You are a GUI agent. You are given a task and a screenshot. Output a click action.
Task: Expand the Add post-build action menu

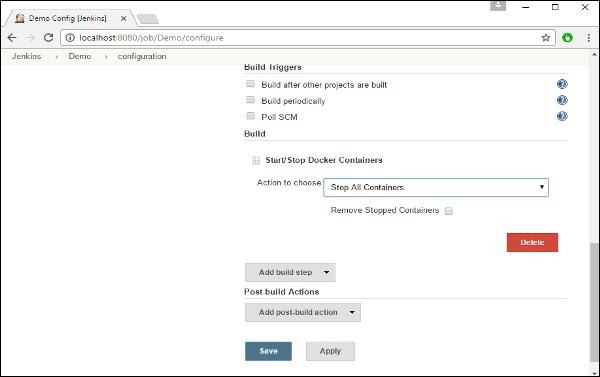tap(303, 312)
